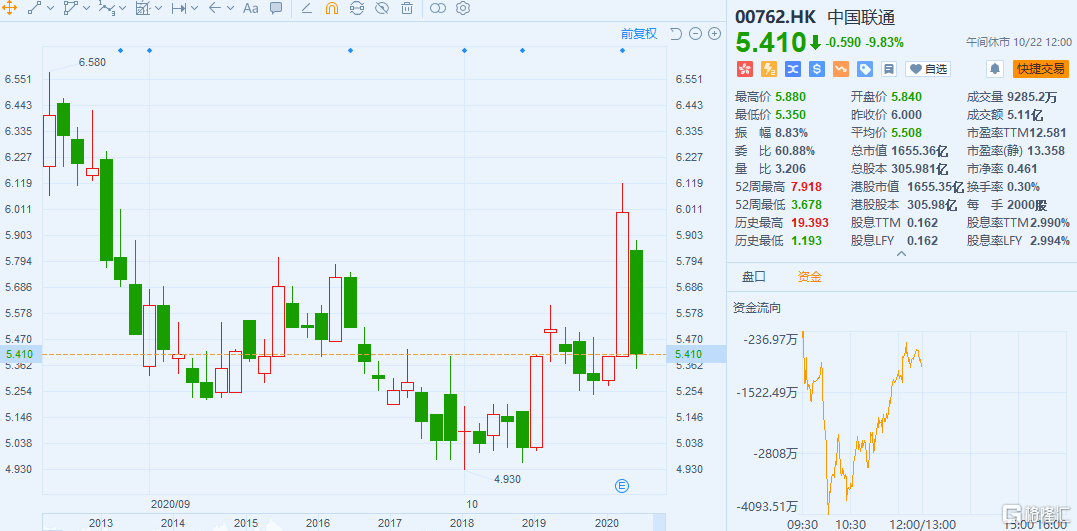Select the comment bubble annotation tool

(x=276, y=8)
